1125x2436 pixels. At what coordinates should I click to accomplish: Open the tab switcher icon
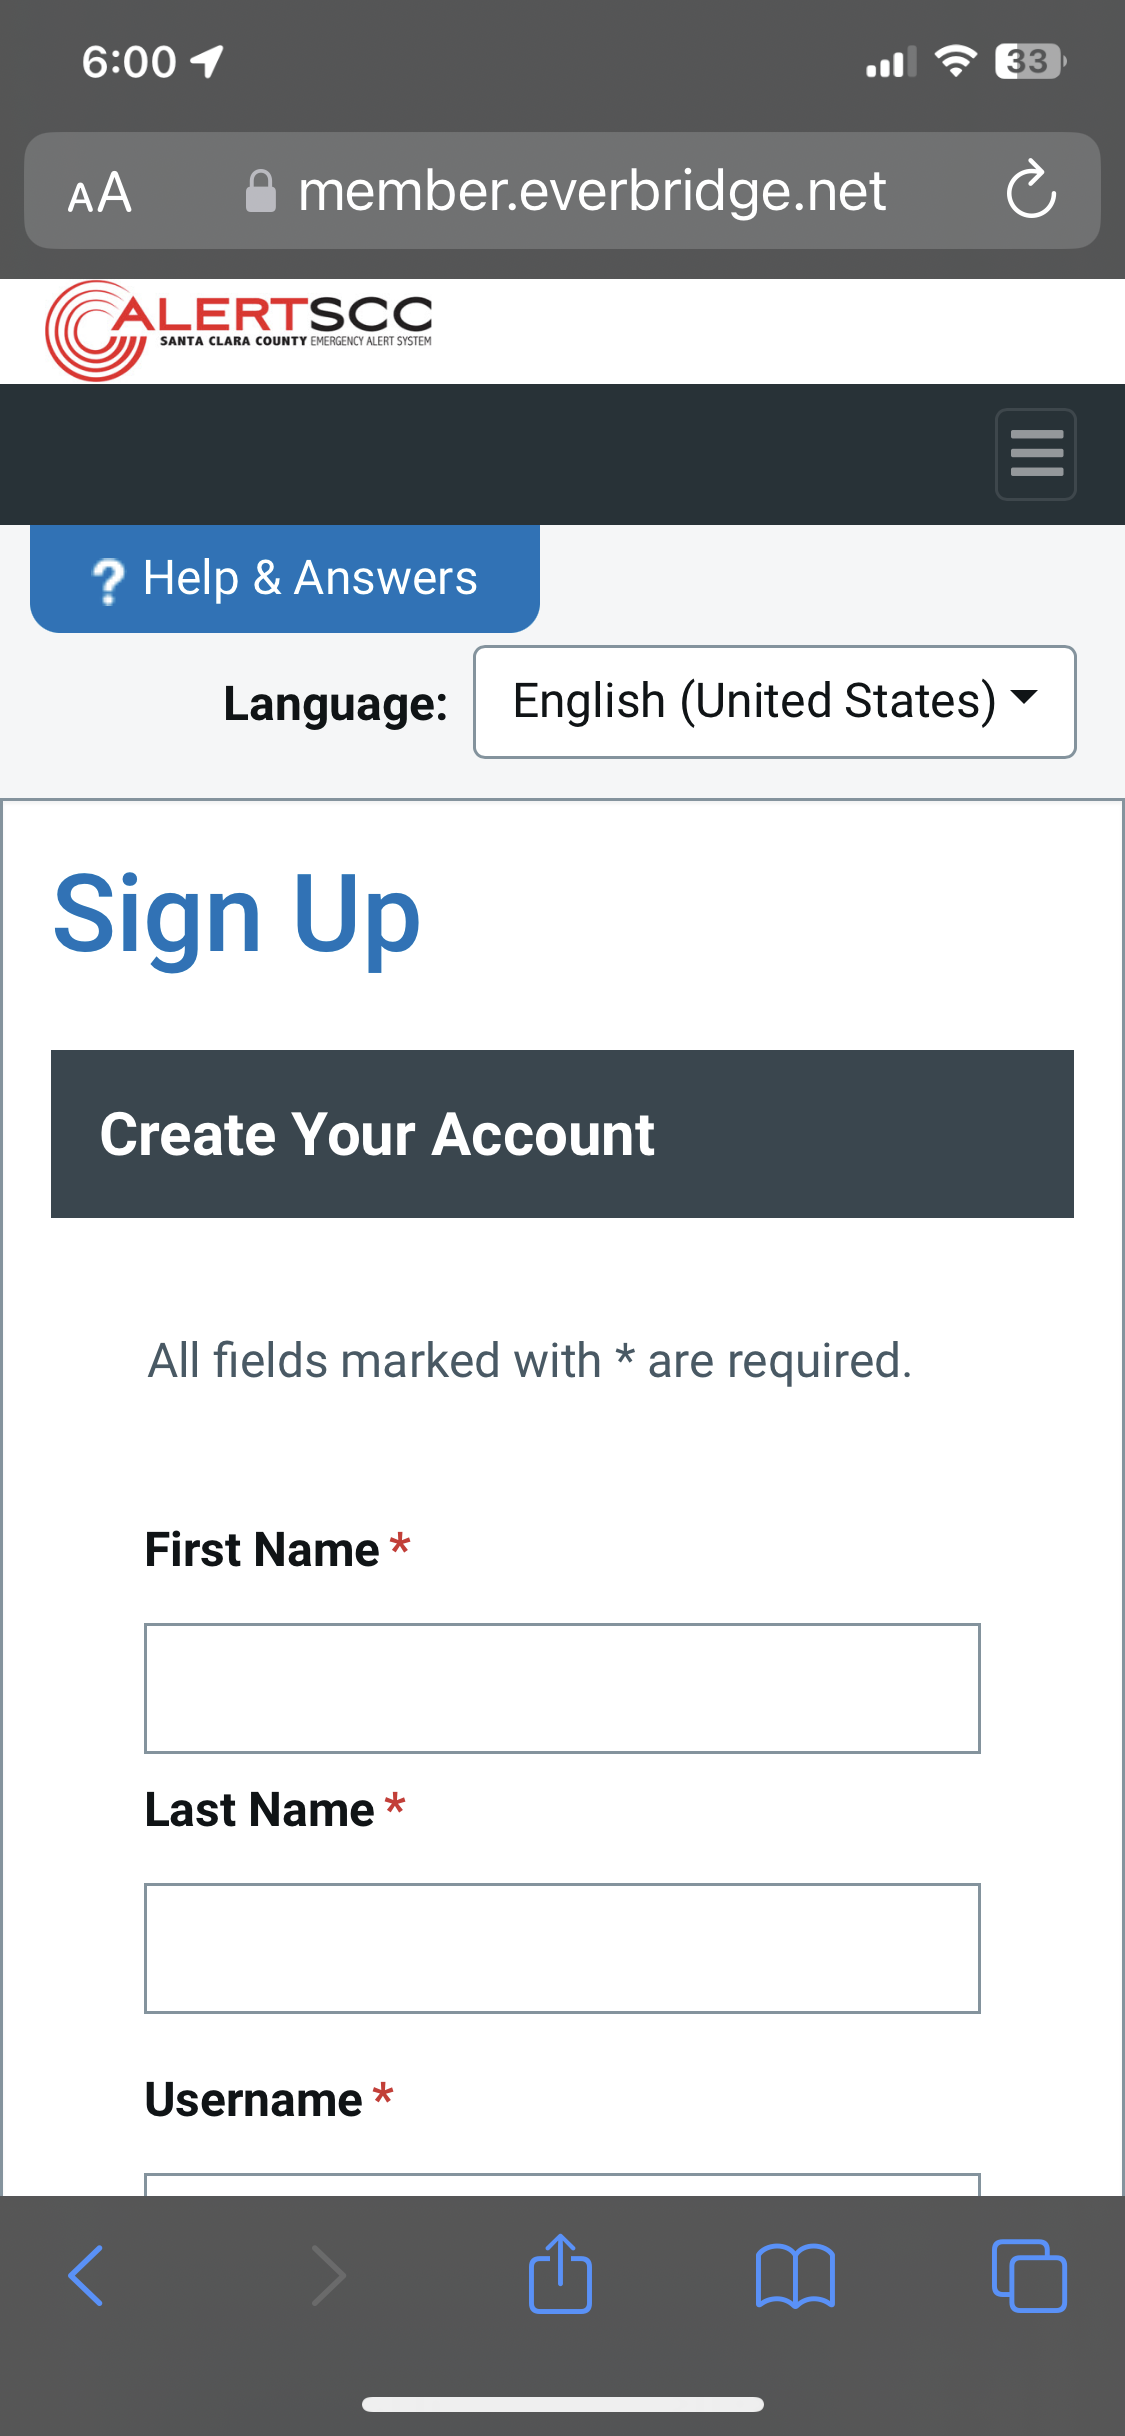(x=1031, y=2274)
